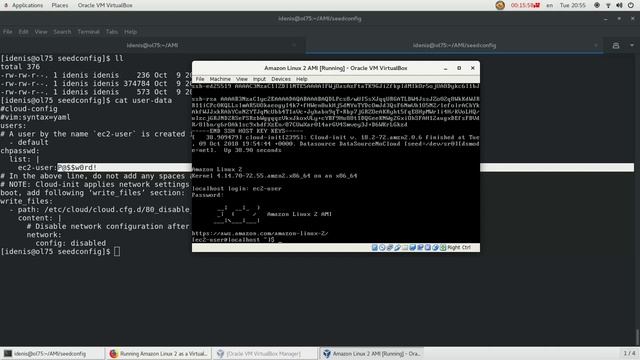Open the Input menu in VirtualBox window
Image resolution: width=640 pixels, height=360 pixels.
point(259,79)
